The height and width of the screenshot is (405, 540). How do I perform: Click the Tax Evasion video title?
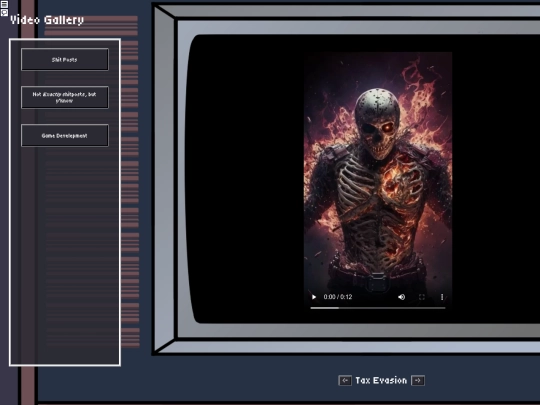381,381
